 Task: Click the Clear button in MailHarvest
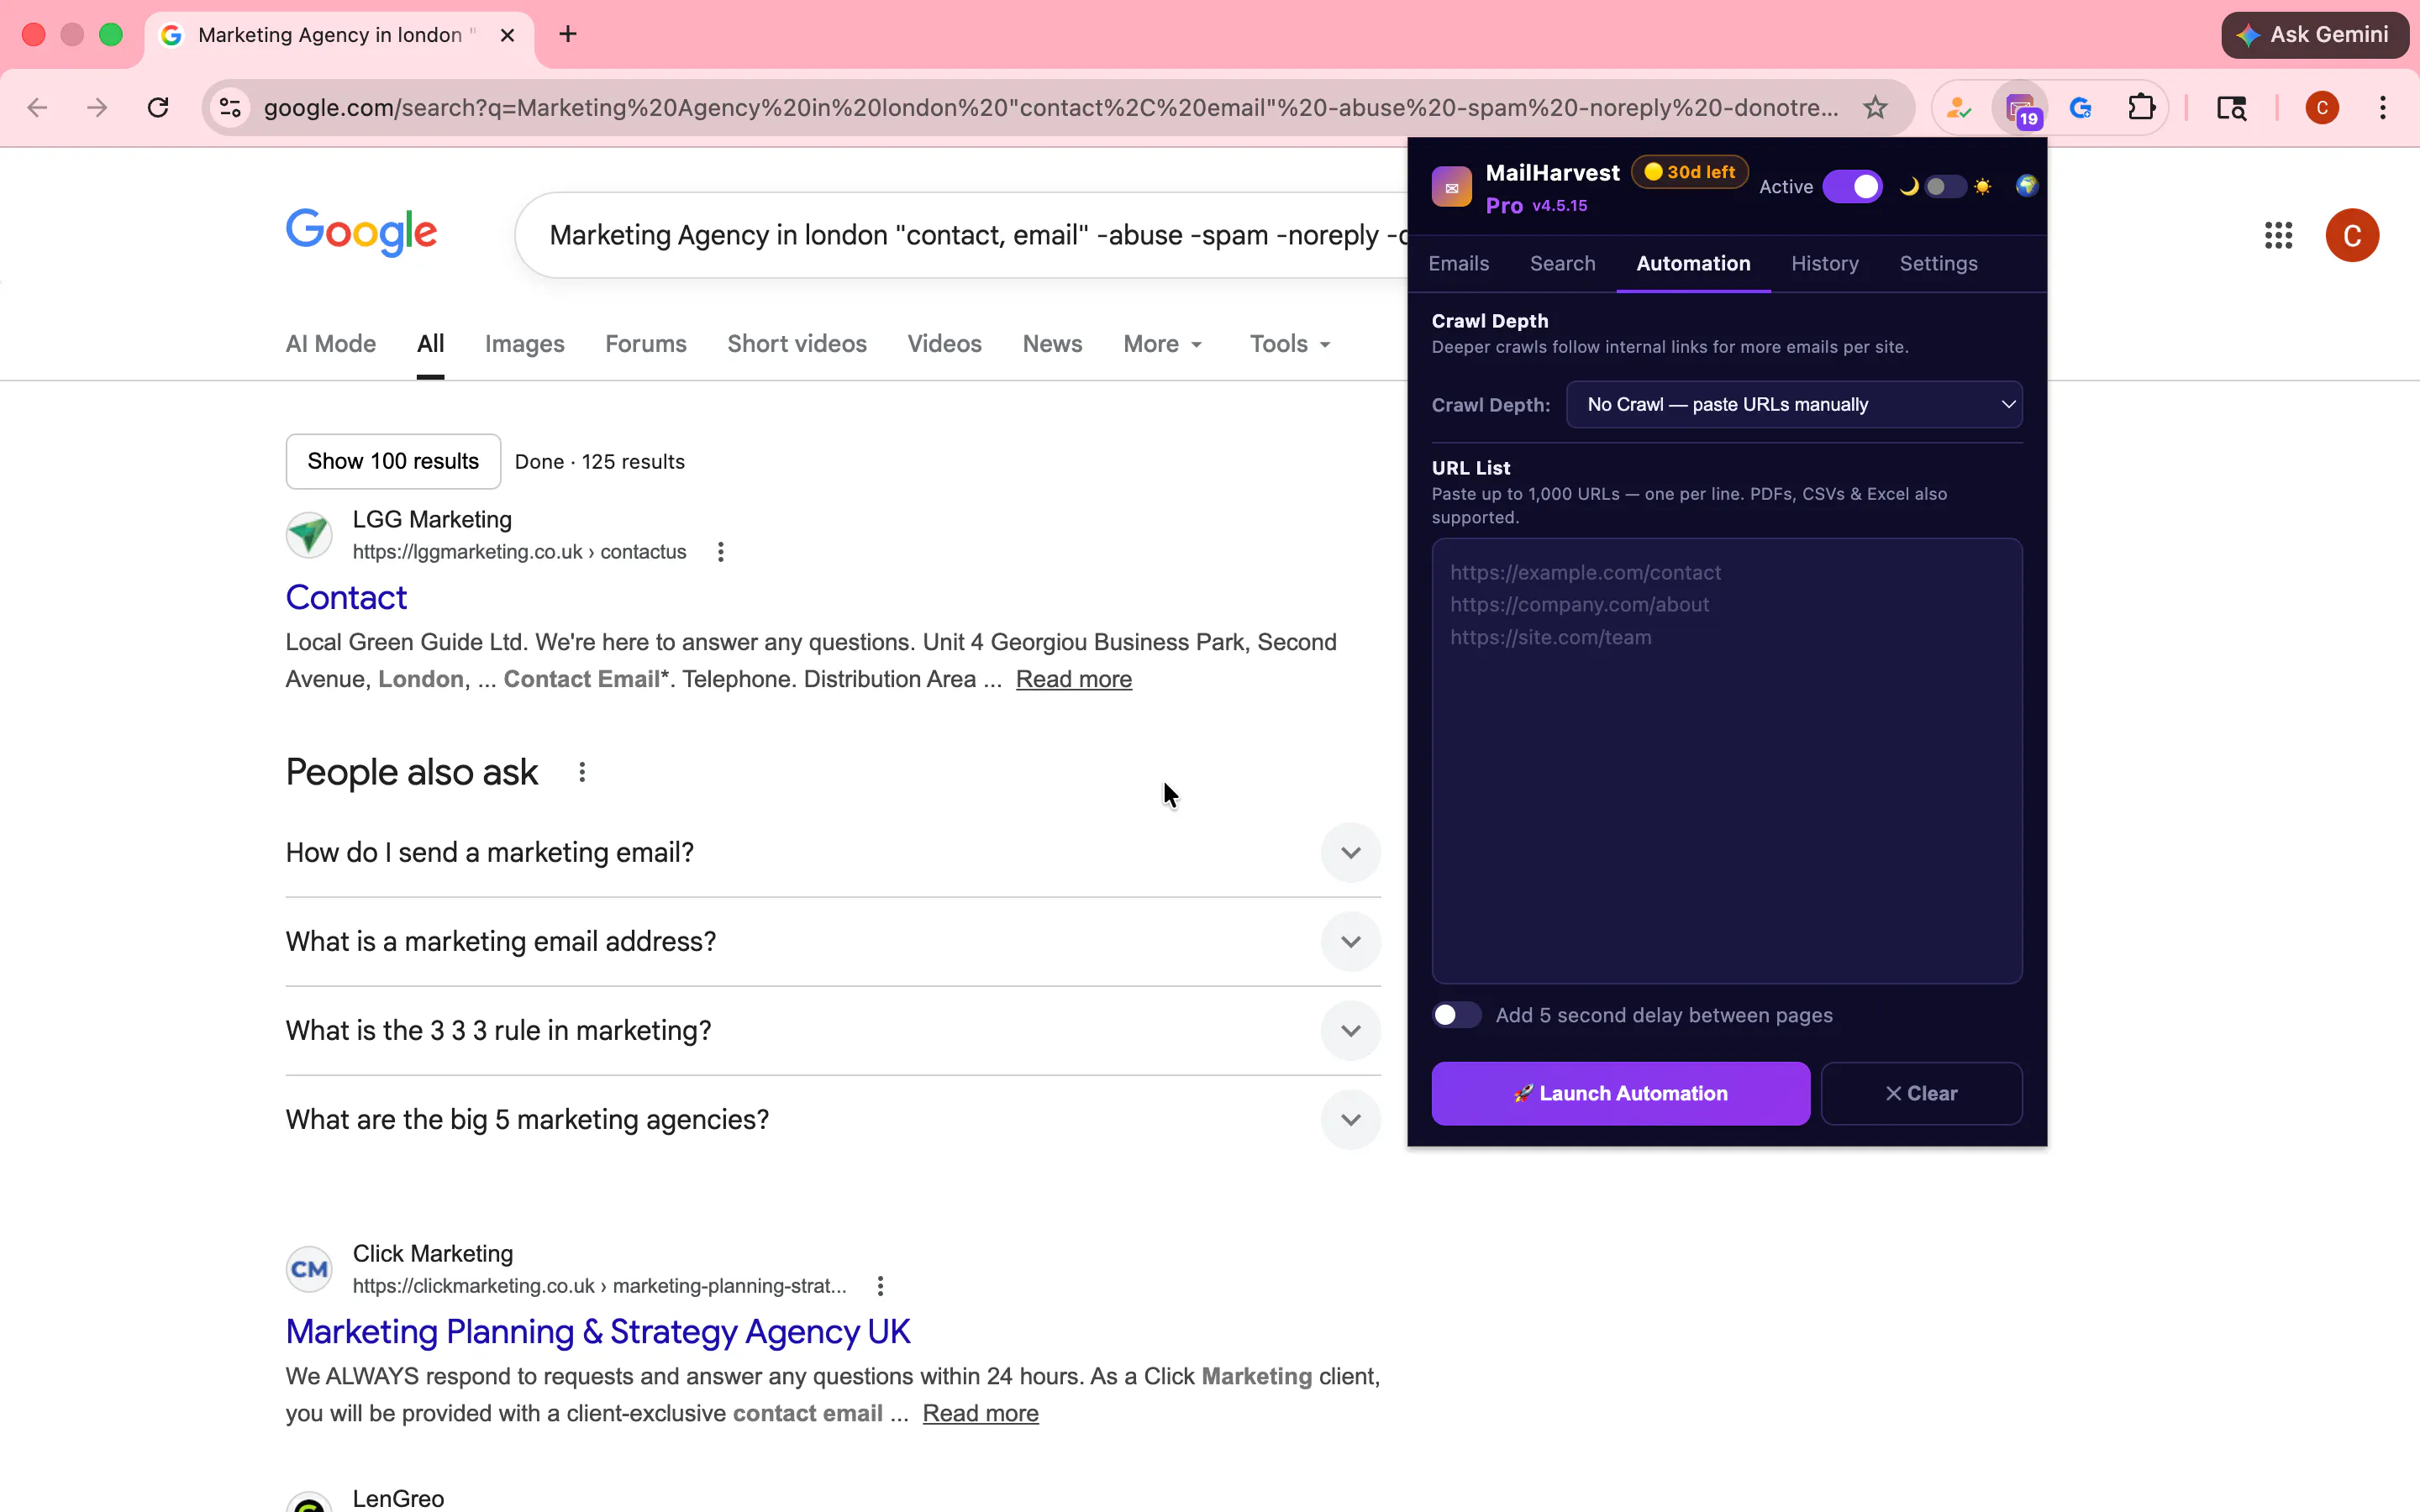coord(1921,1094)
